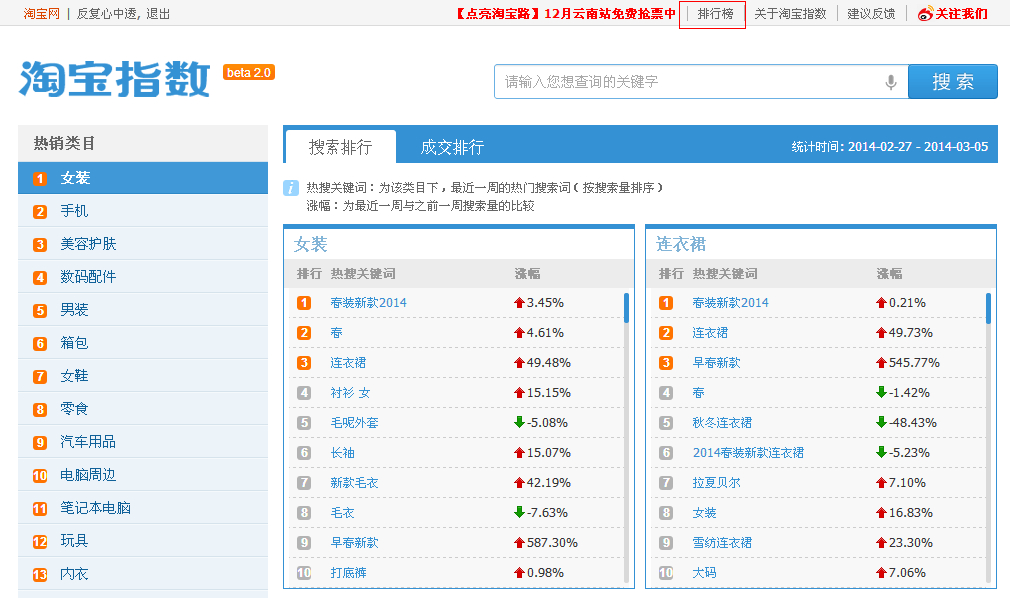Image resolution: width=1010 pixels, height=598 pixels.
Task: Open the 点亮淘宝路 promotion link
Action: [x=566, y=14]
